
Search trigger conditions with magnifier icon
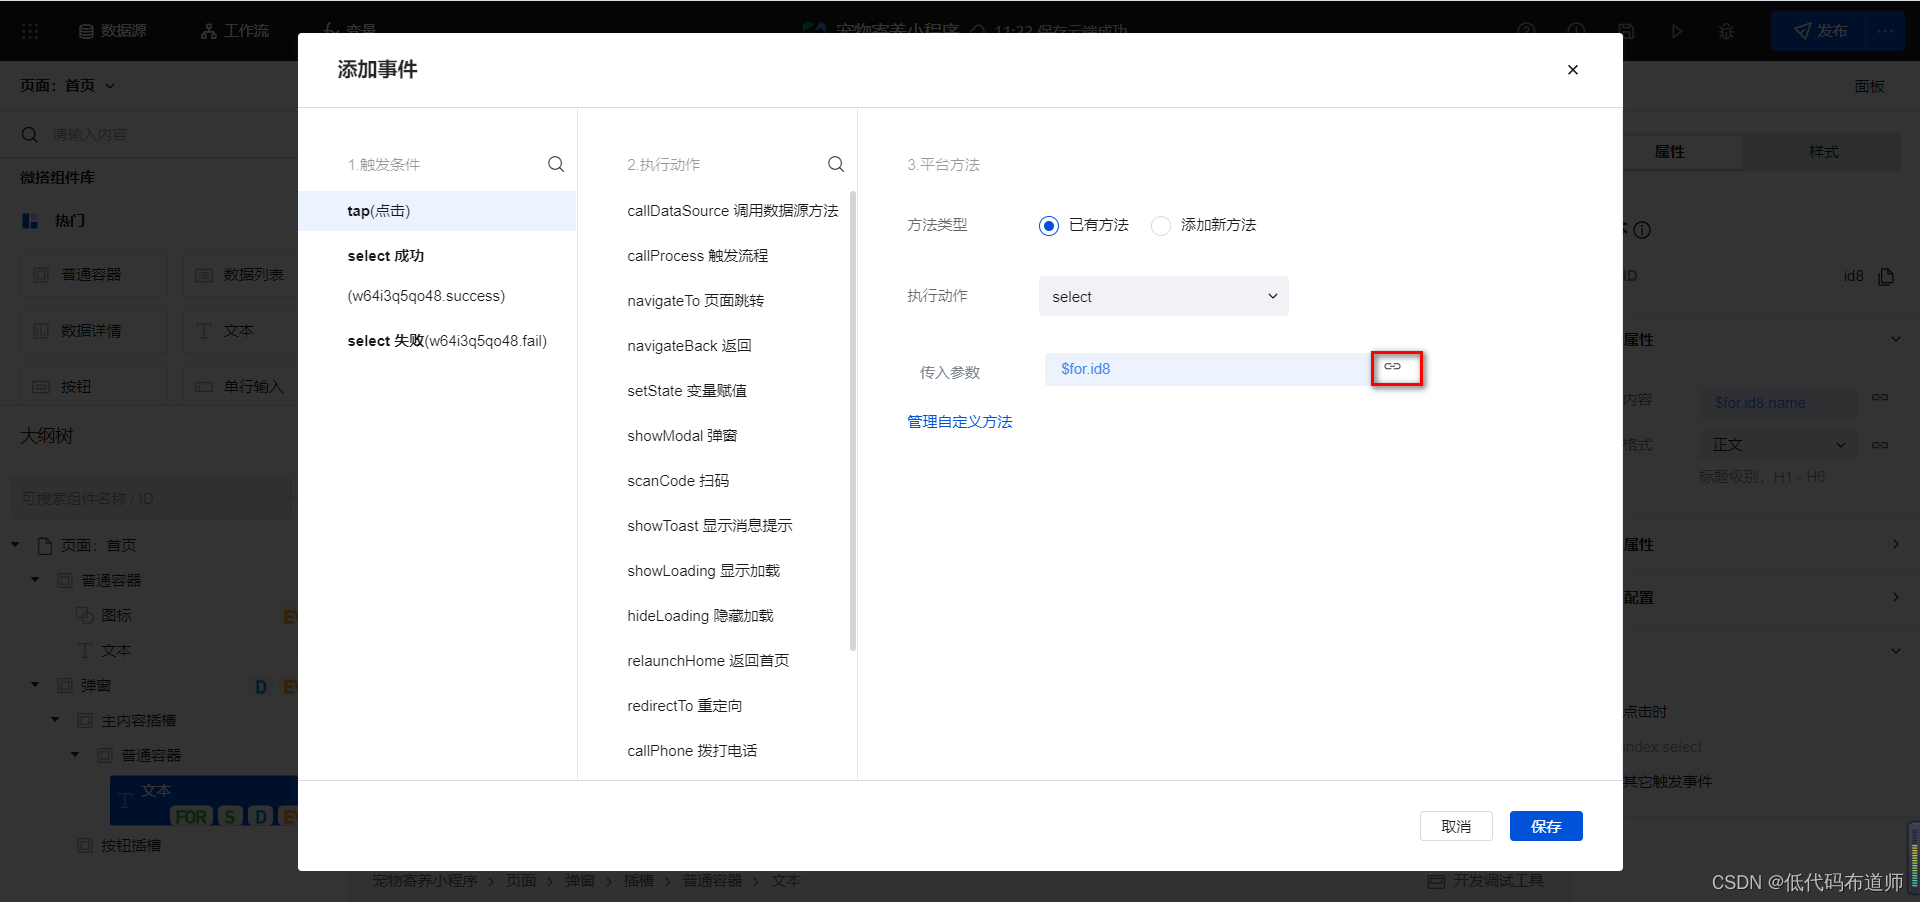click(x=556, y=164)
